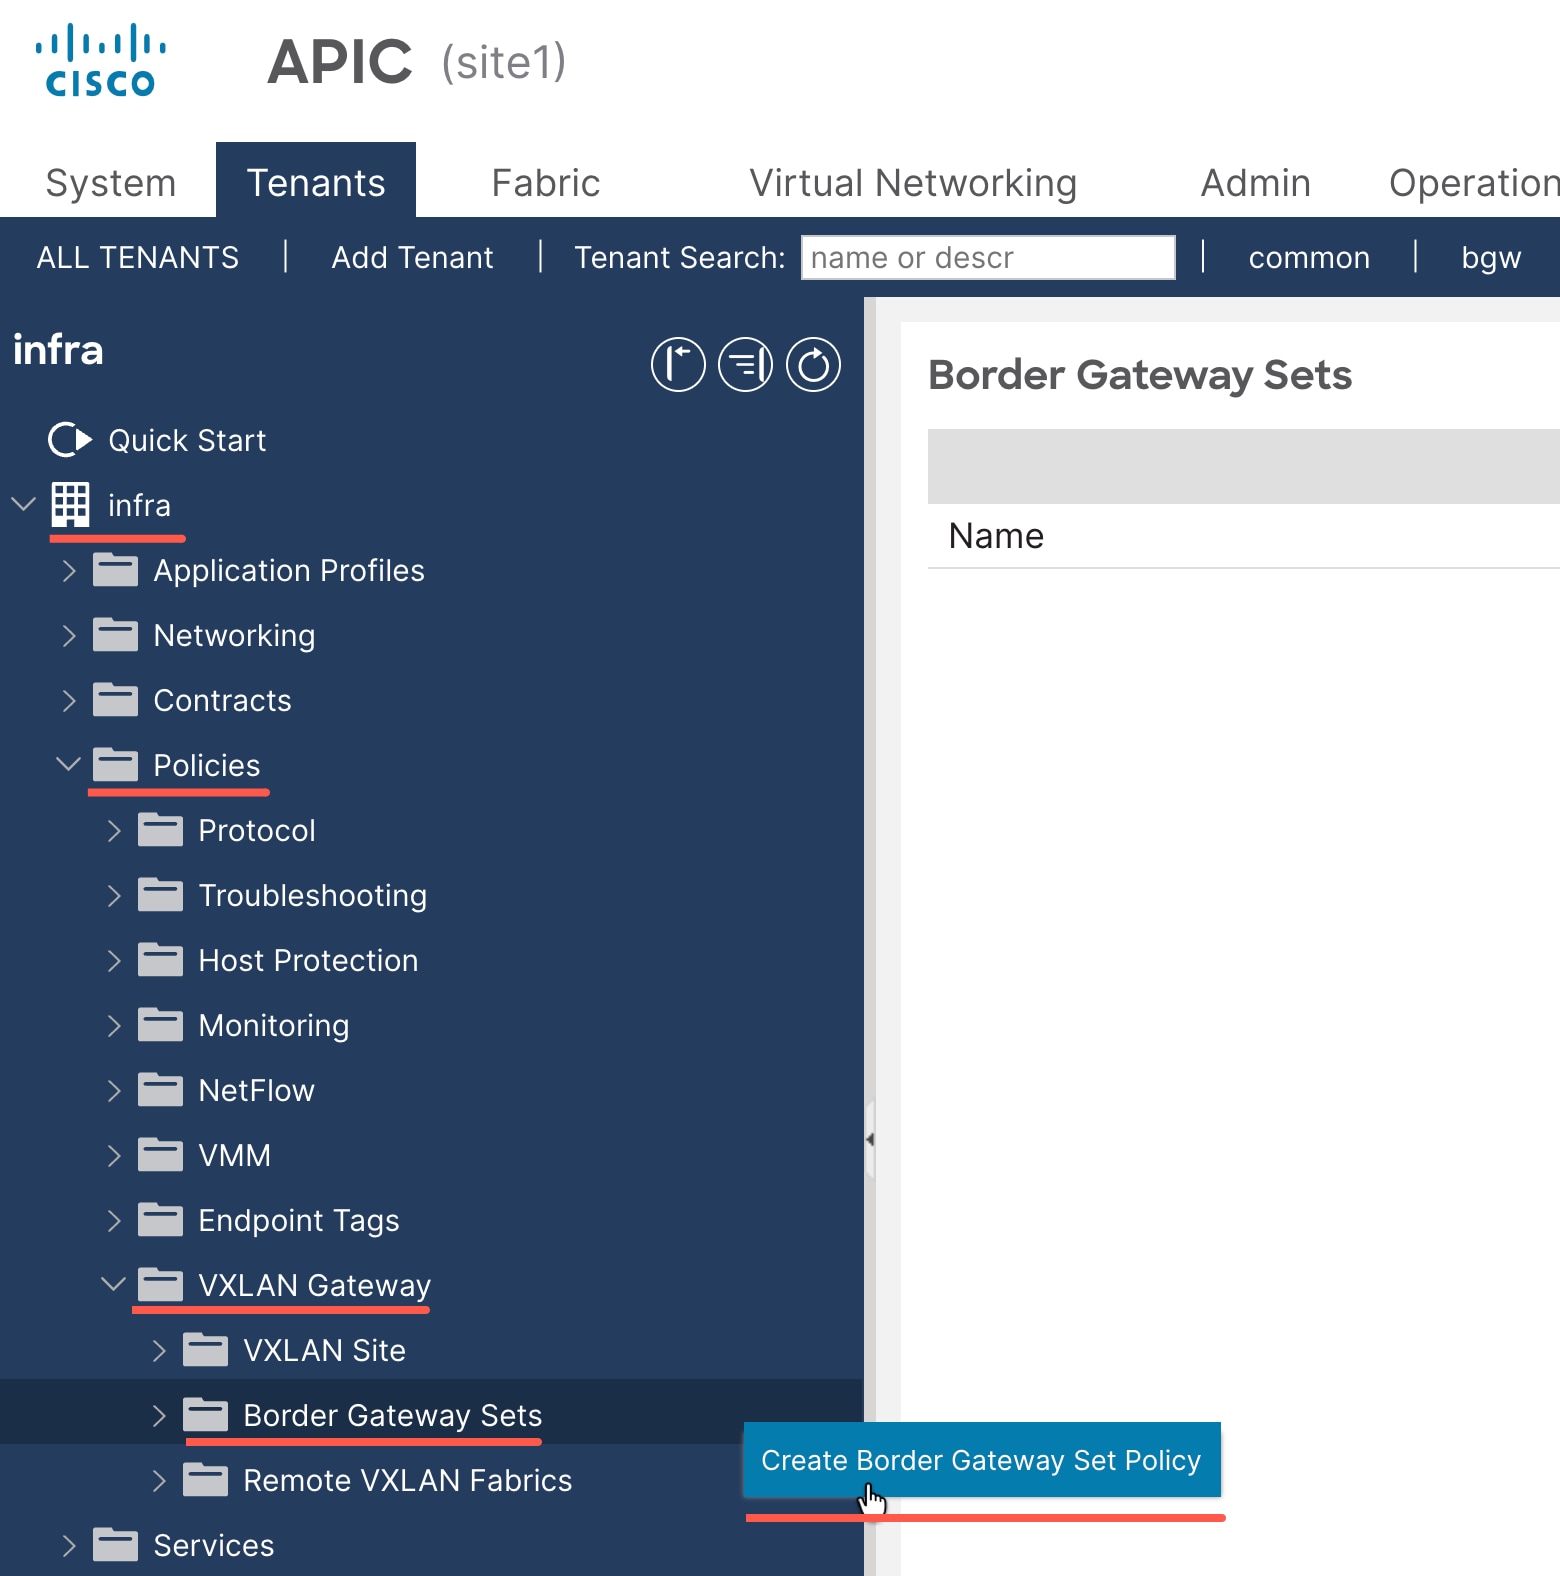Expand the Protocol node
The image size is (1560, 1576).
(x=114, y=831)
